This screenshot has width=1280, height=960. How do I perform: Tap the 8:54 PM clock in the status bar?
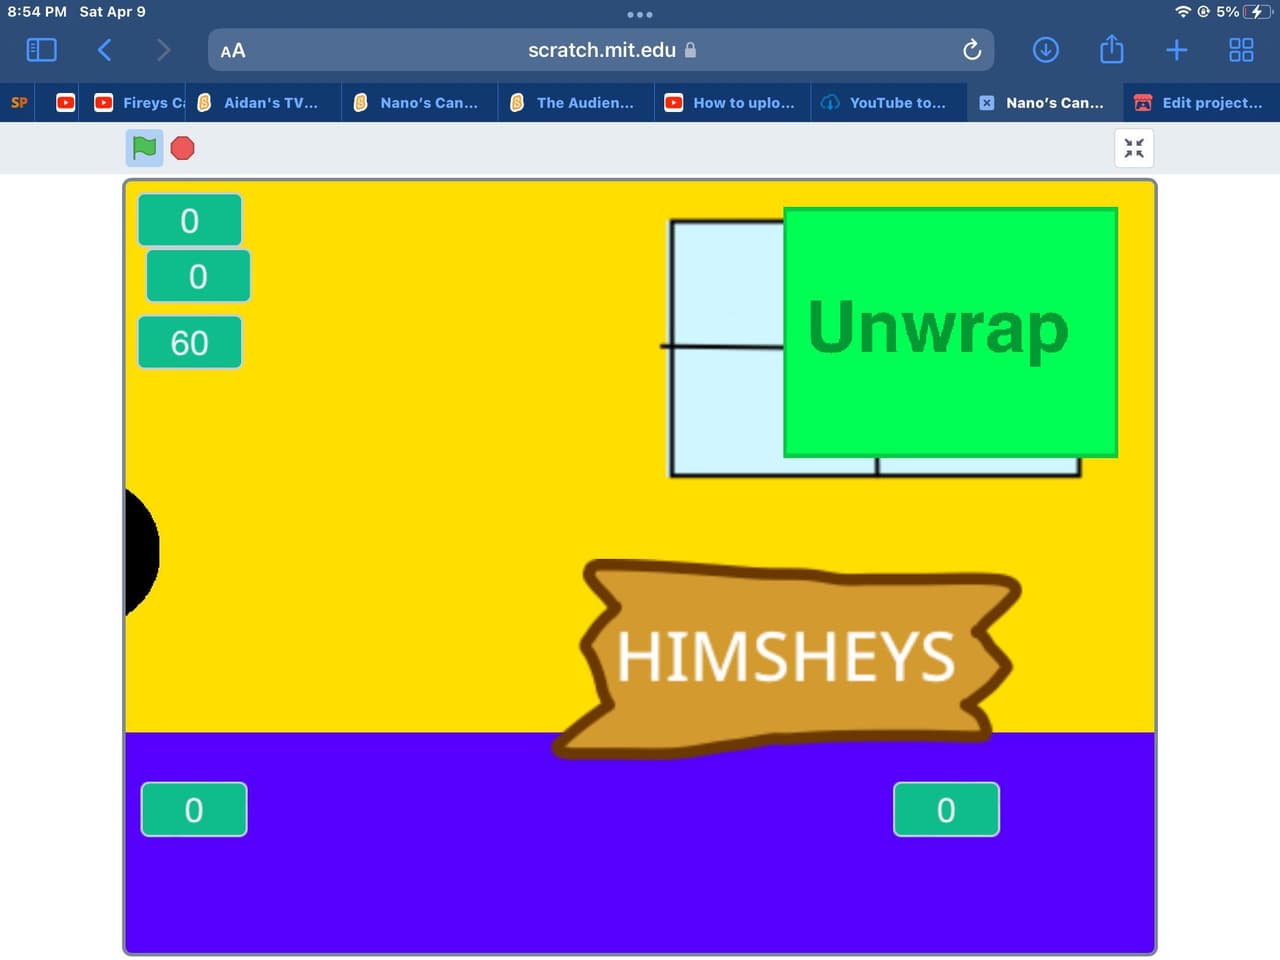coord(37,12)
